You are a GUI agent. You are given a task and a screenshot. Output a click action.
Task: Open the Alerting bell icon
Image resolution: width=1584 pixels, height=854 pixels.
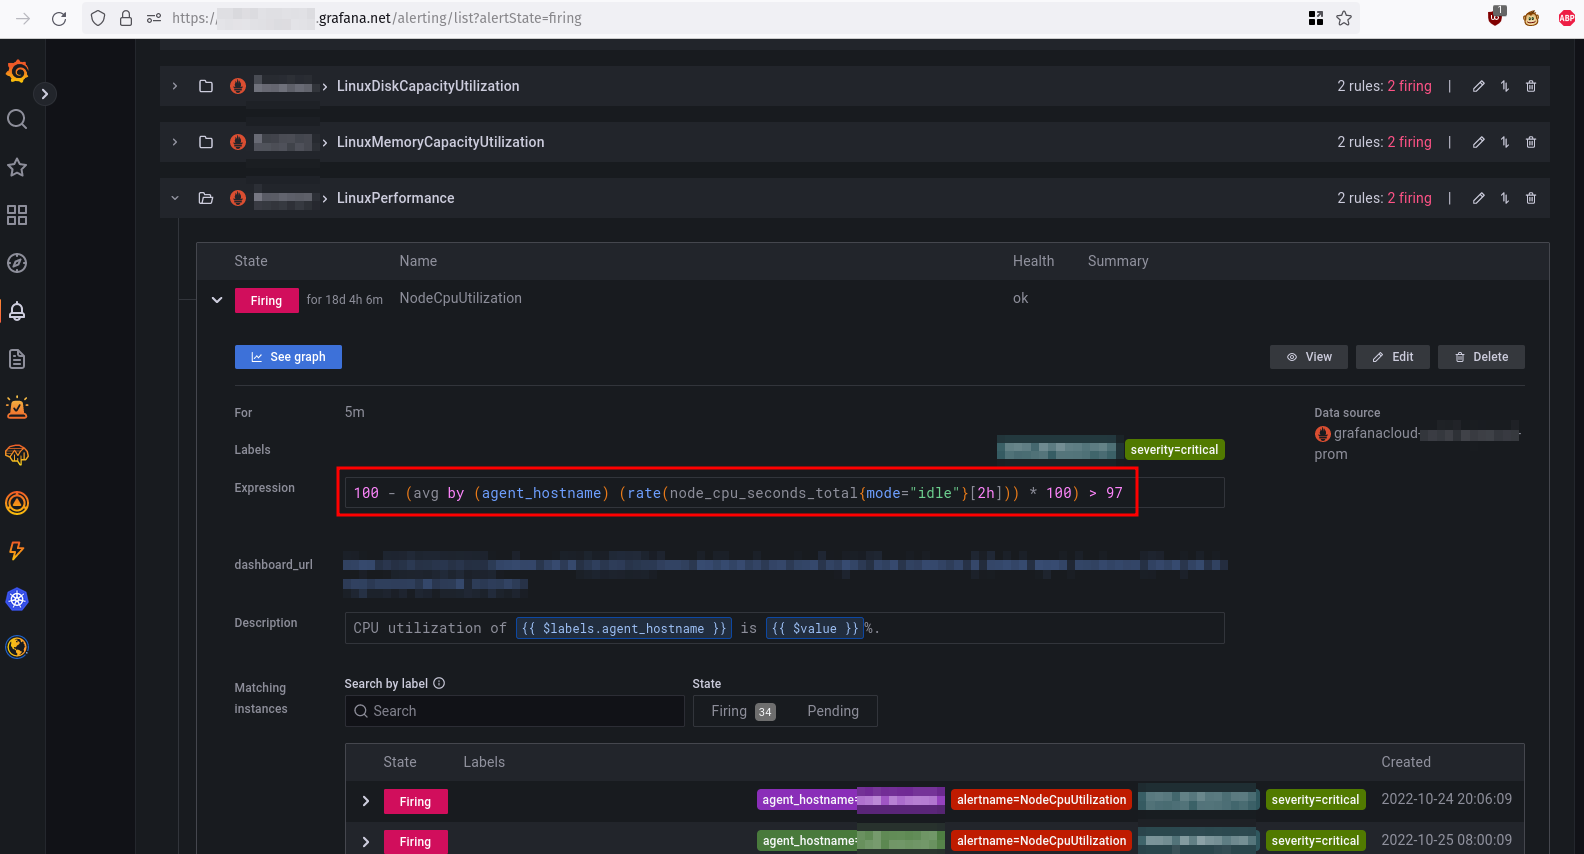click(17, 311)
